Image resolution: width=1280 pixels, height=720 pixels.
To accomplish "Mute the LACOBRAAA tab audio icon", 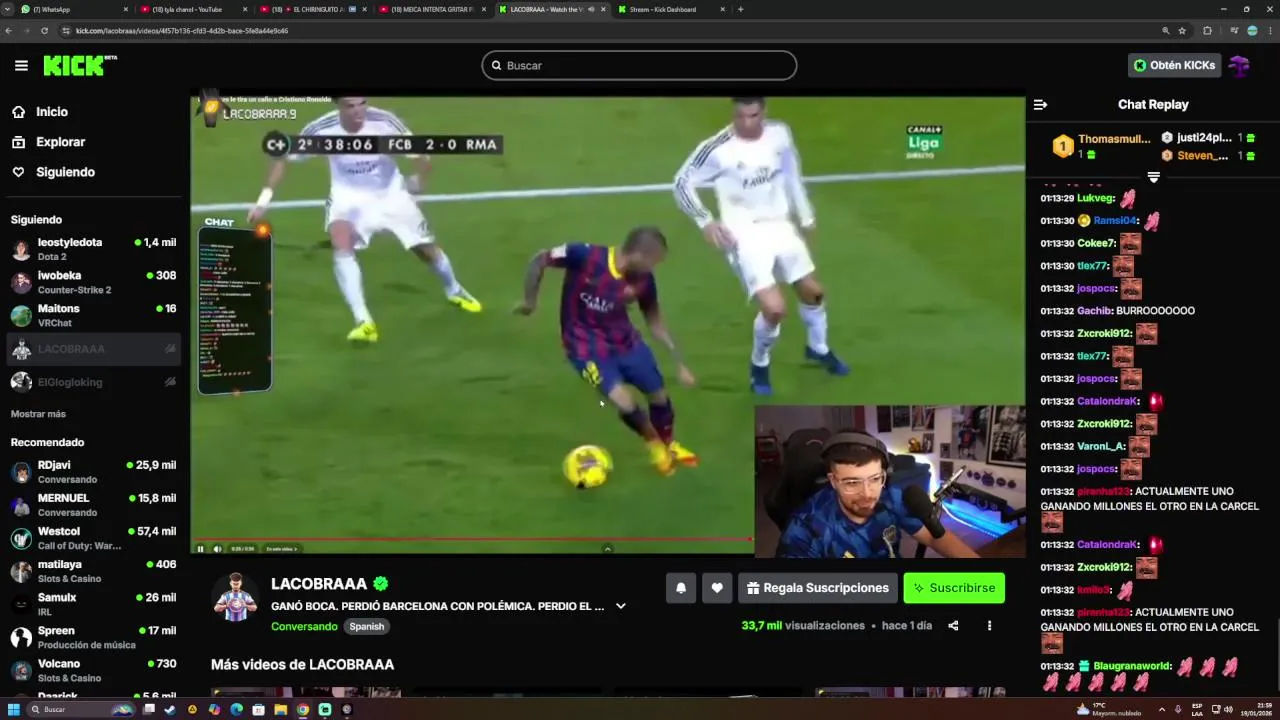I will tap(591, 9).
